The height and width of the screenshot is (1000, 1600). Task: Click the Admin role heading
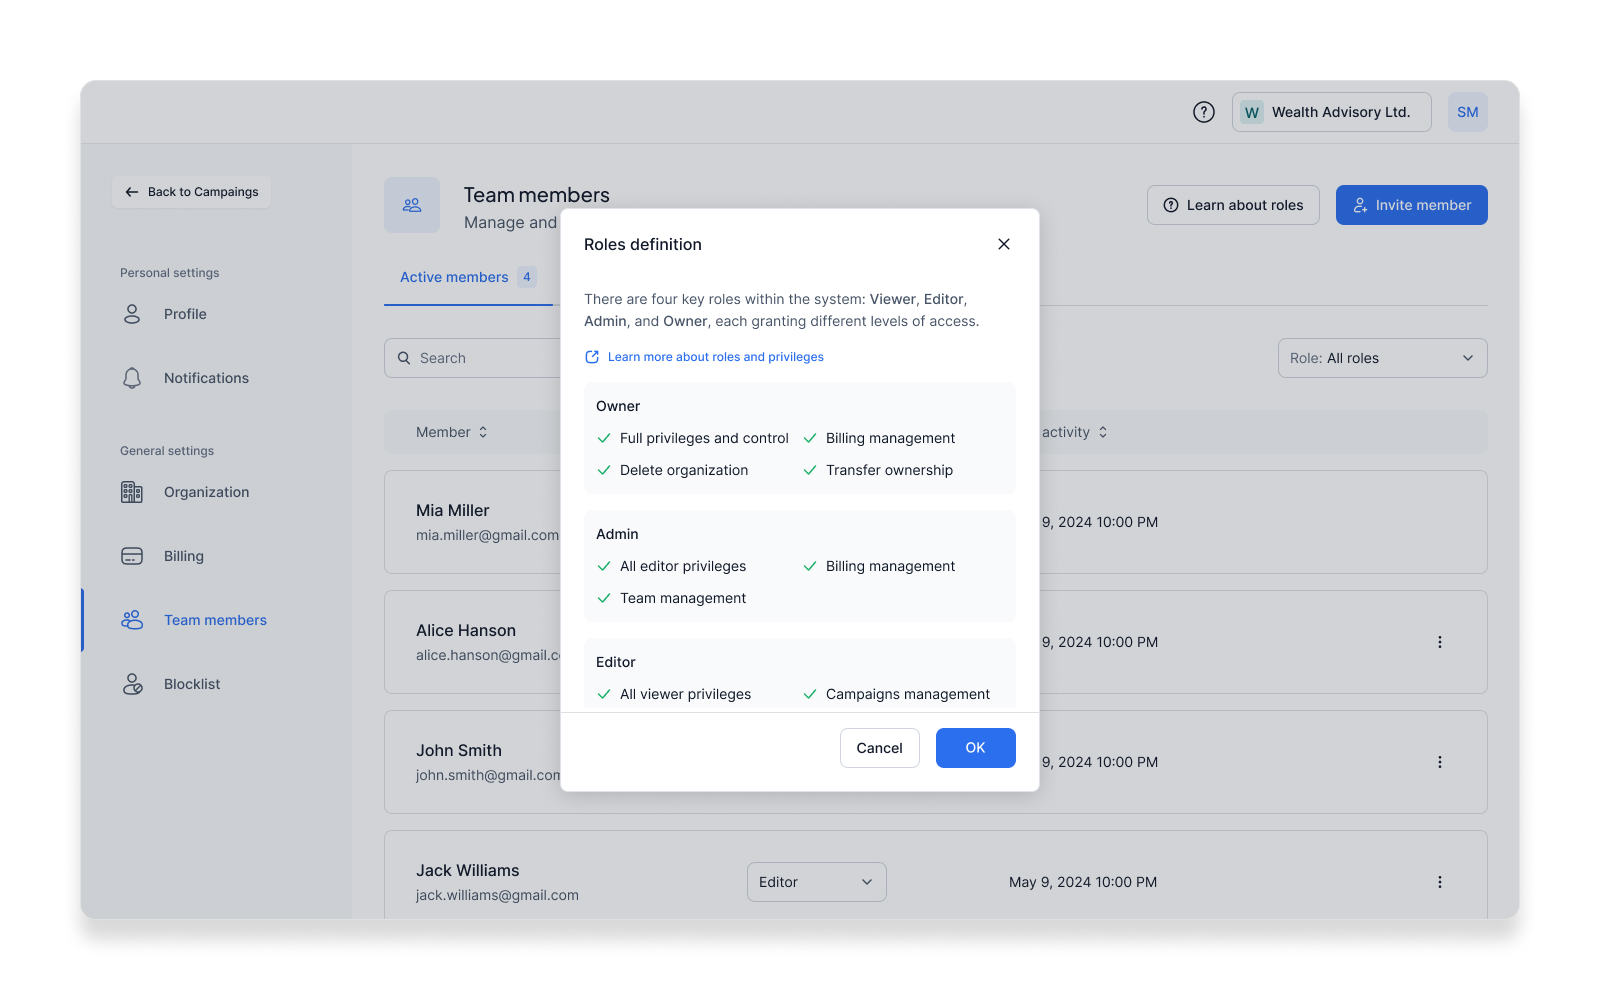(617, 534)
